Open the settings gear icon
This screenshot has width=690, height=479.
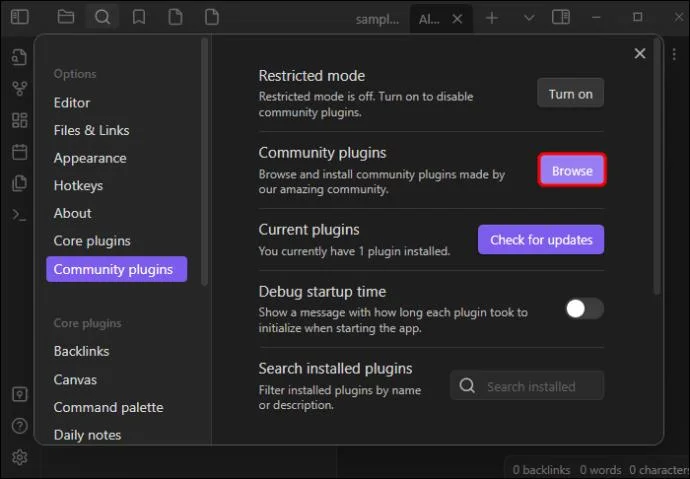pyautogui.click(x=20, y=457)
